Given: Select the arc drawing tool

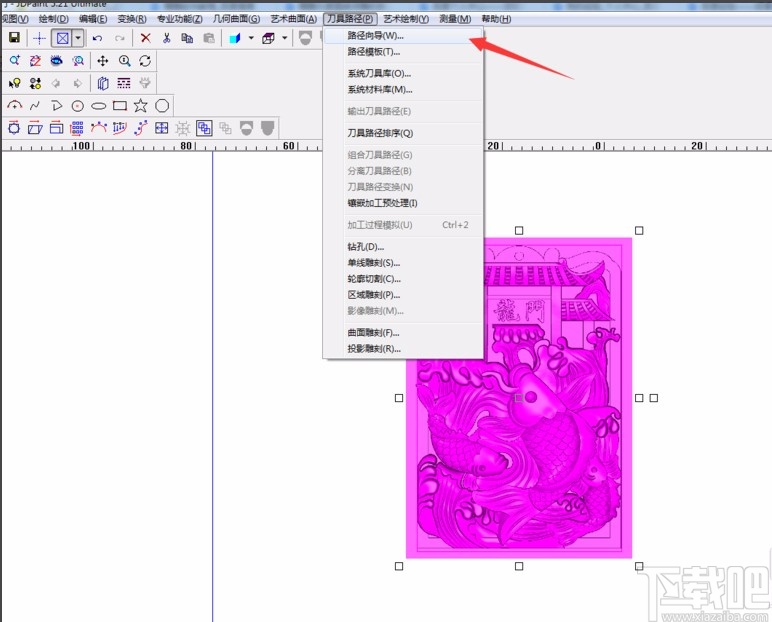Looking at the screenshot, I should pyautogui.click(x=14, y=105).
